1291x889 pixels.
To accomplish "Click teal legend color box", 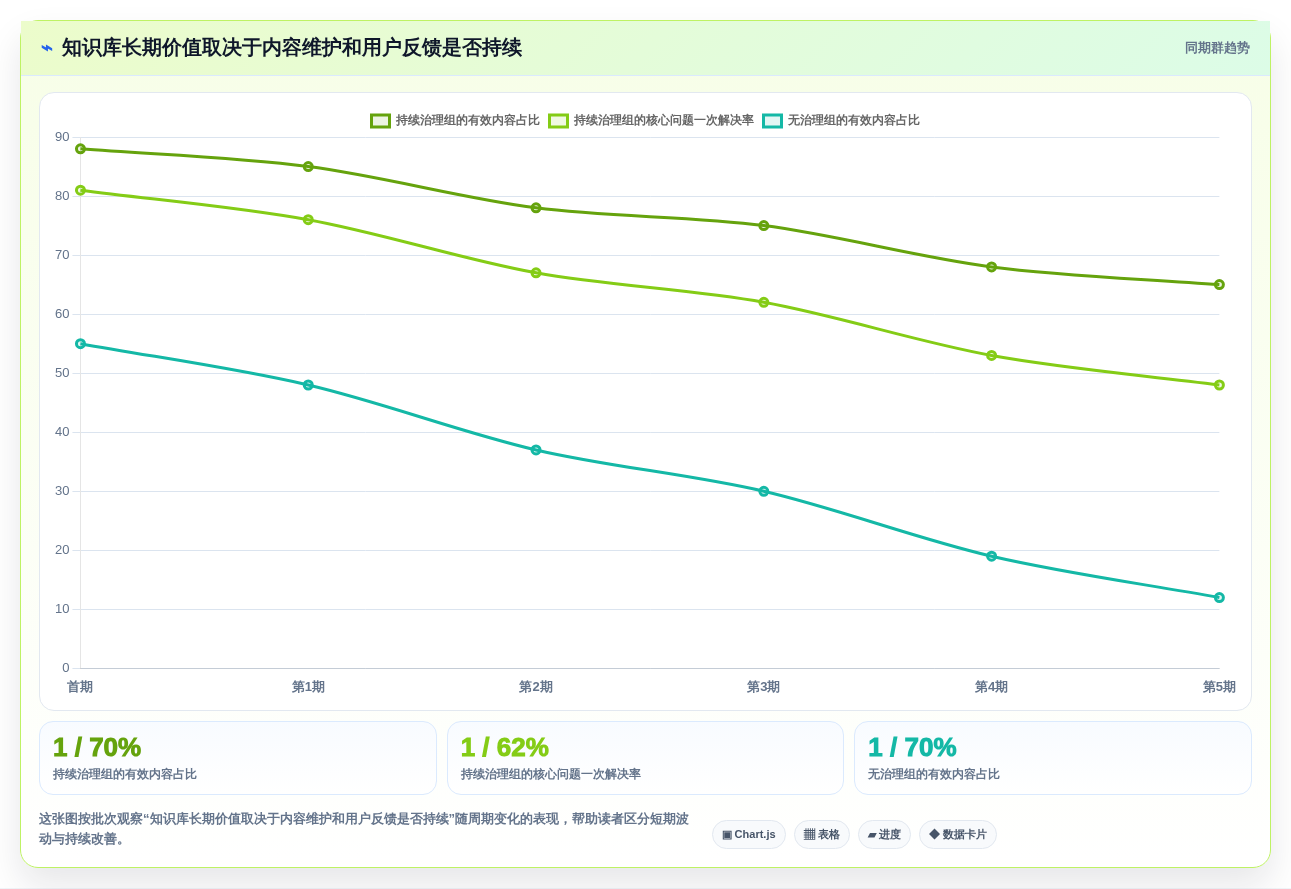I will (772, 121).
